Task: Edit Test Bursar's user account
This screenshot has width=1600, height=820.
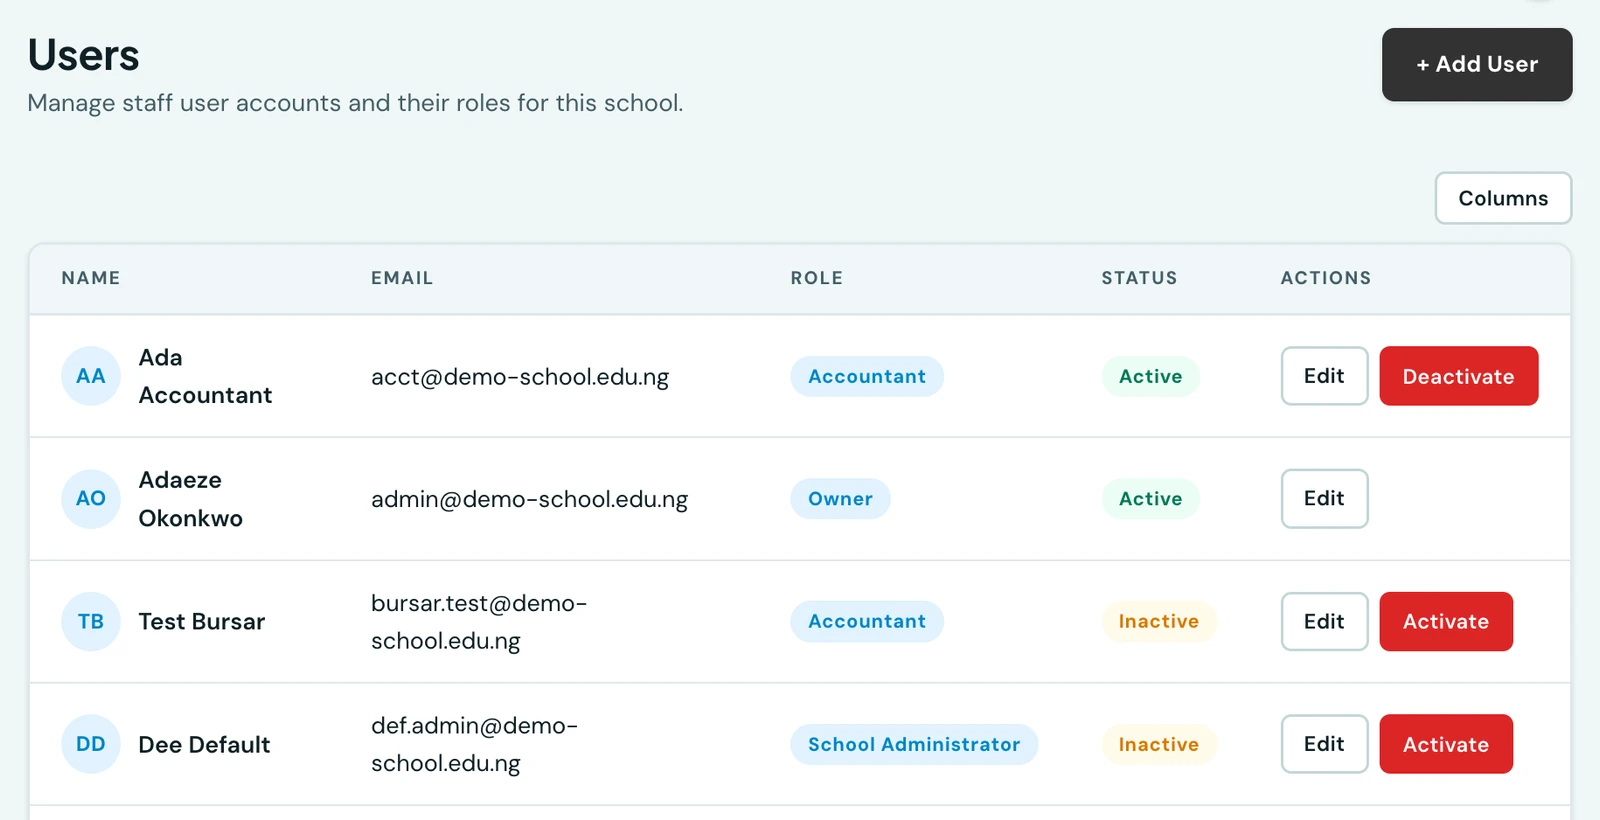Action: click(1324, 621)
